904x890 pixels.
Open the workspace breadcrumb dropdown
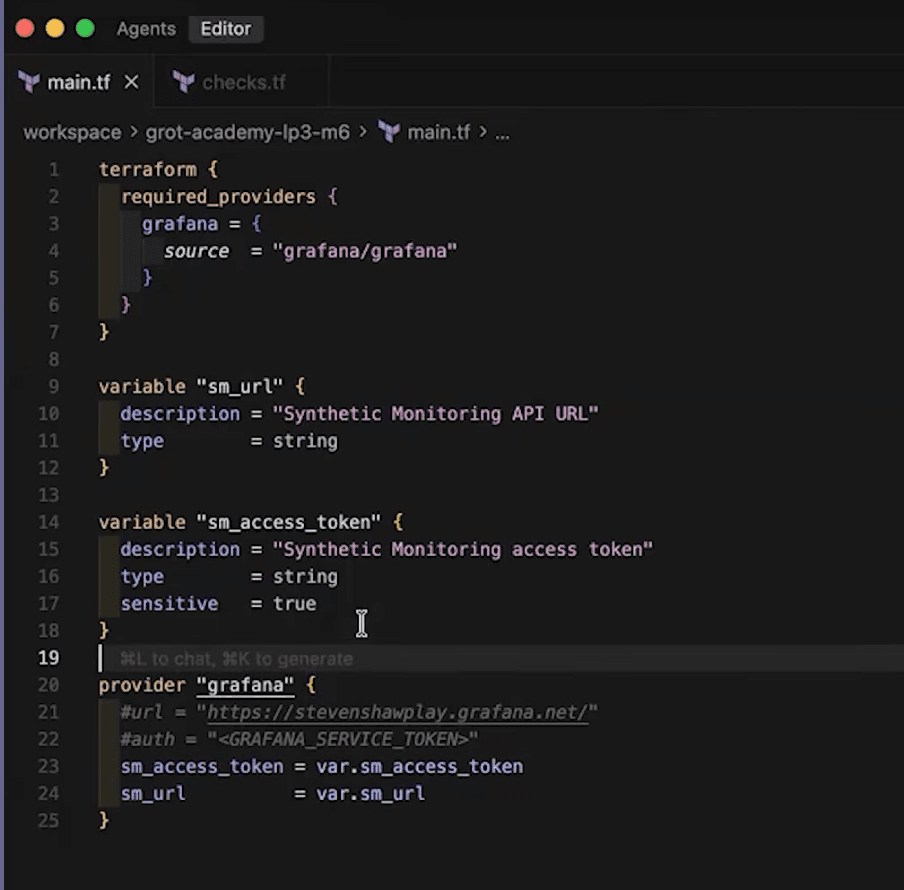[75, 131]
